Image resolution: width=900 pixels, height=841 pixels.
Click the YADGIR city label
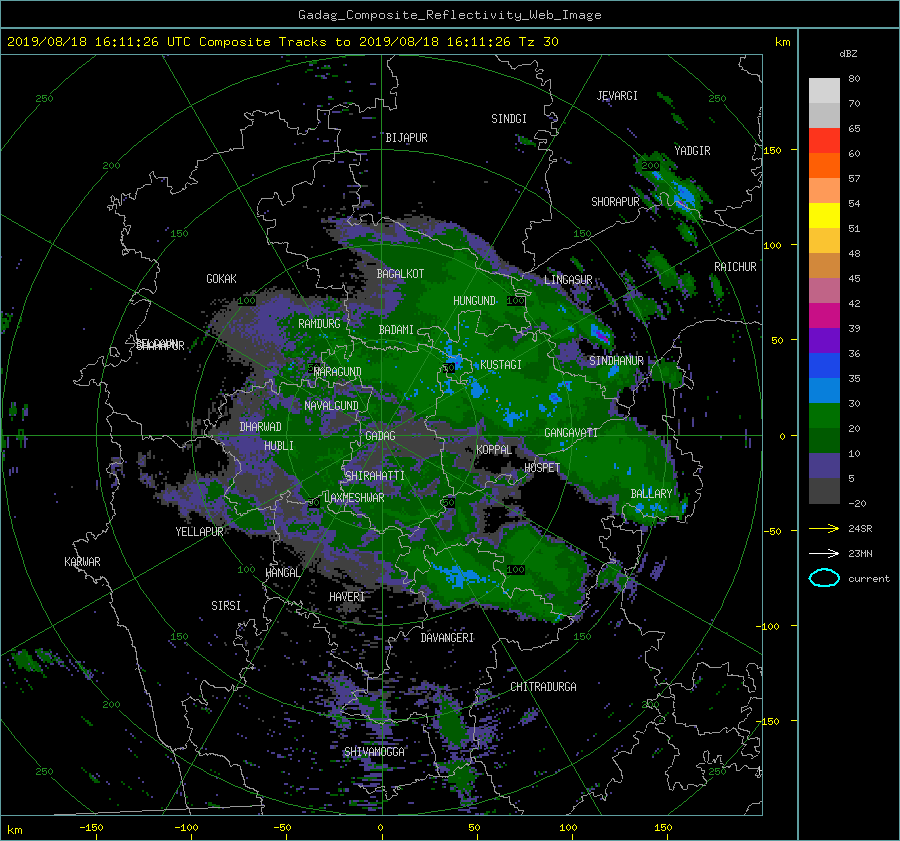(692, 151)
